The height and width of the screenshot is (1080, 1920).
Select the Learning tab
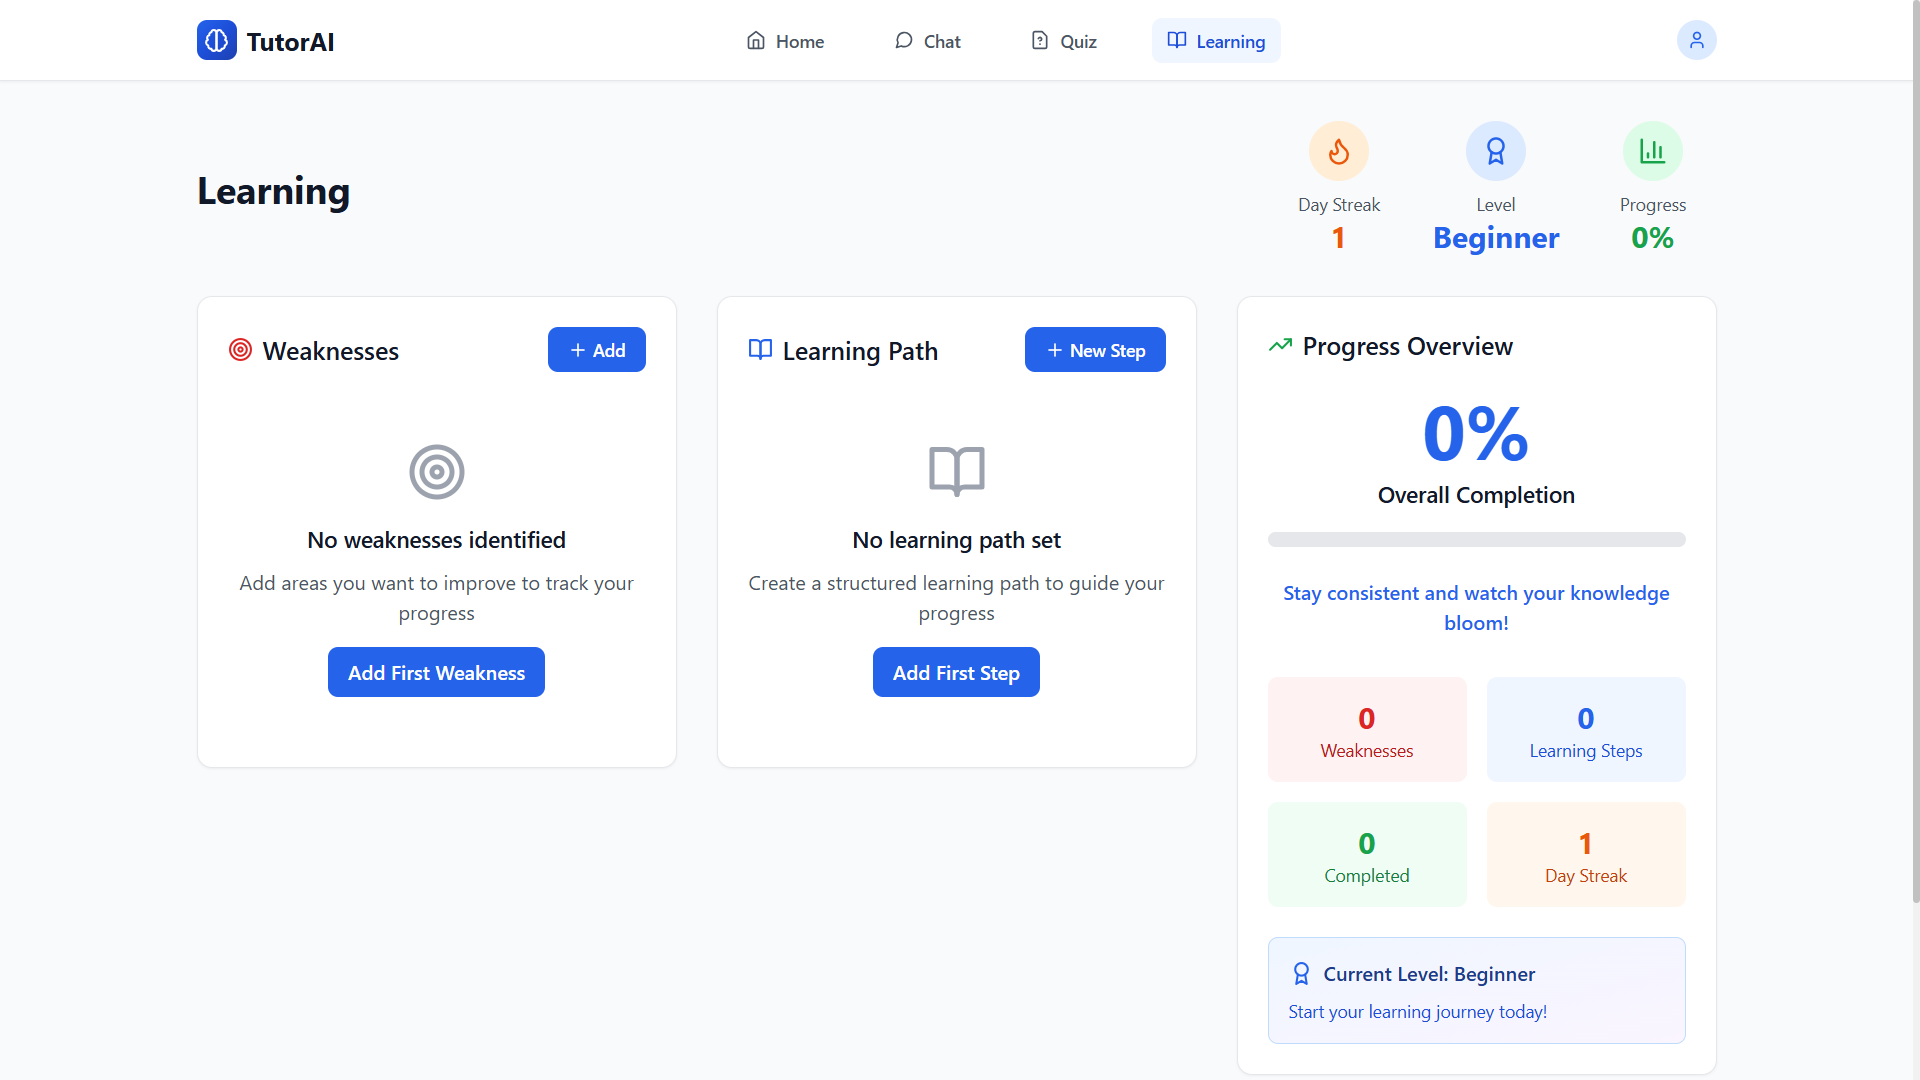[1216, 41]
